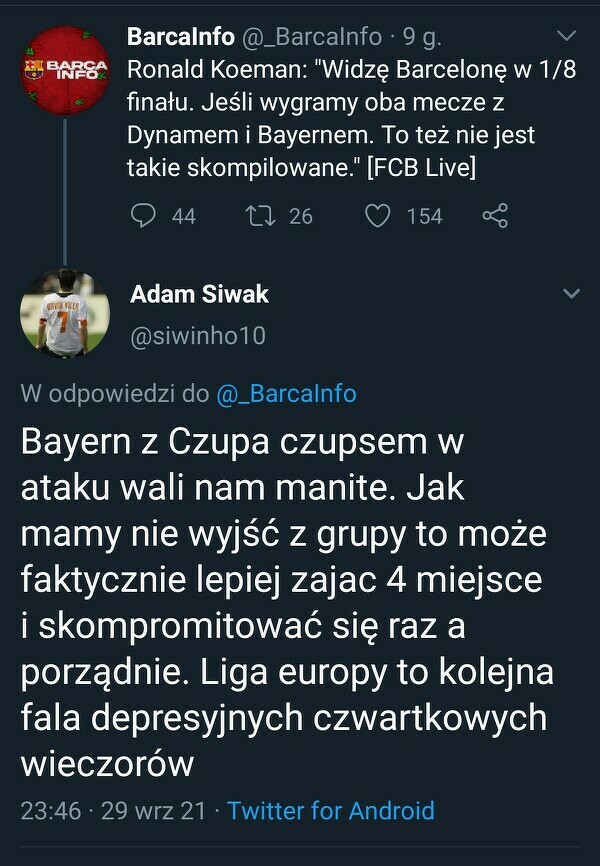Open the Twitter for Android source link
This screenshot has height=866, width=600.
coord(331,810)
